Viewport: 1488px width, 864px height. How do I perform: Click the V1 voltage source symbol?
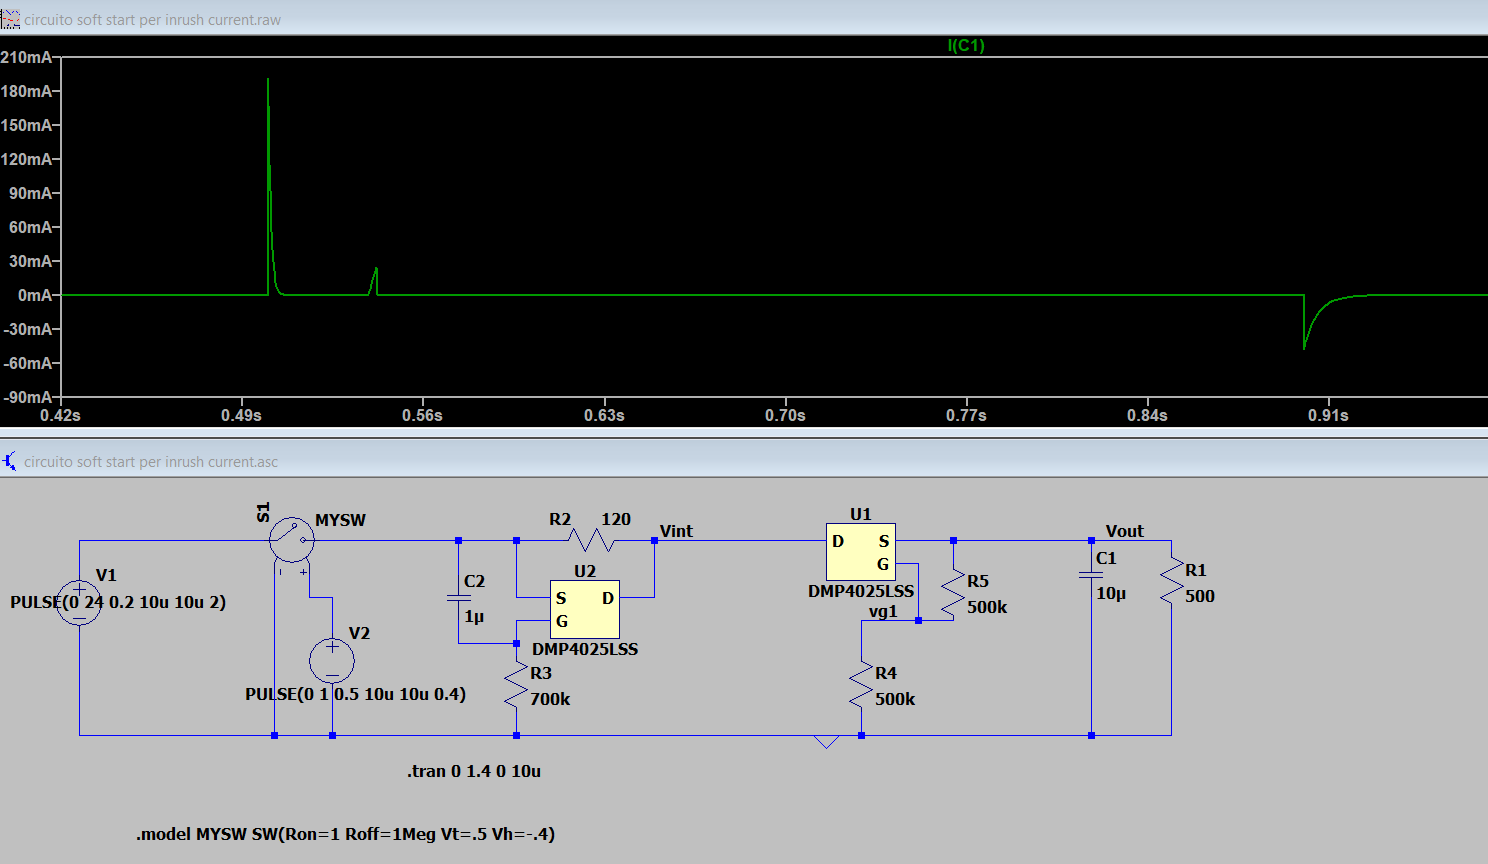point(79,603)
